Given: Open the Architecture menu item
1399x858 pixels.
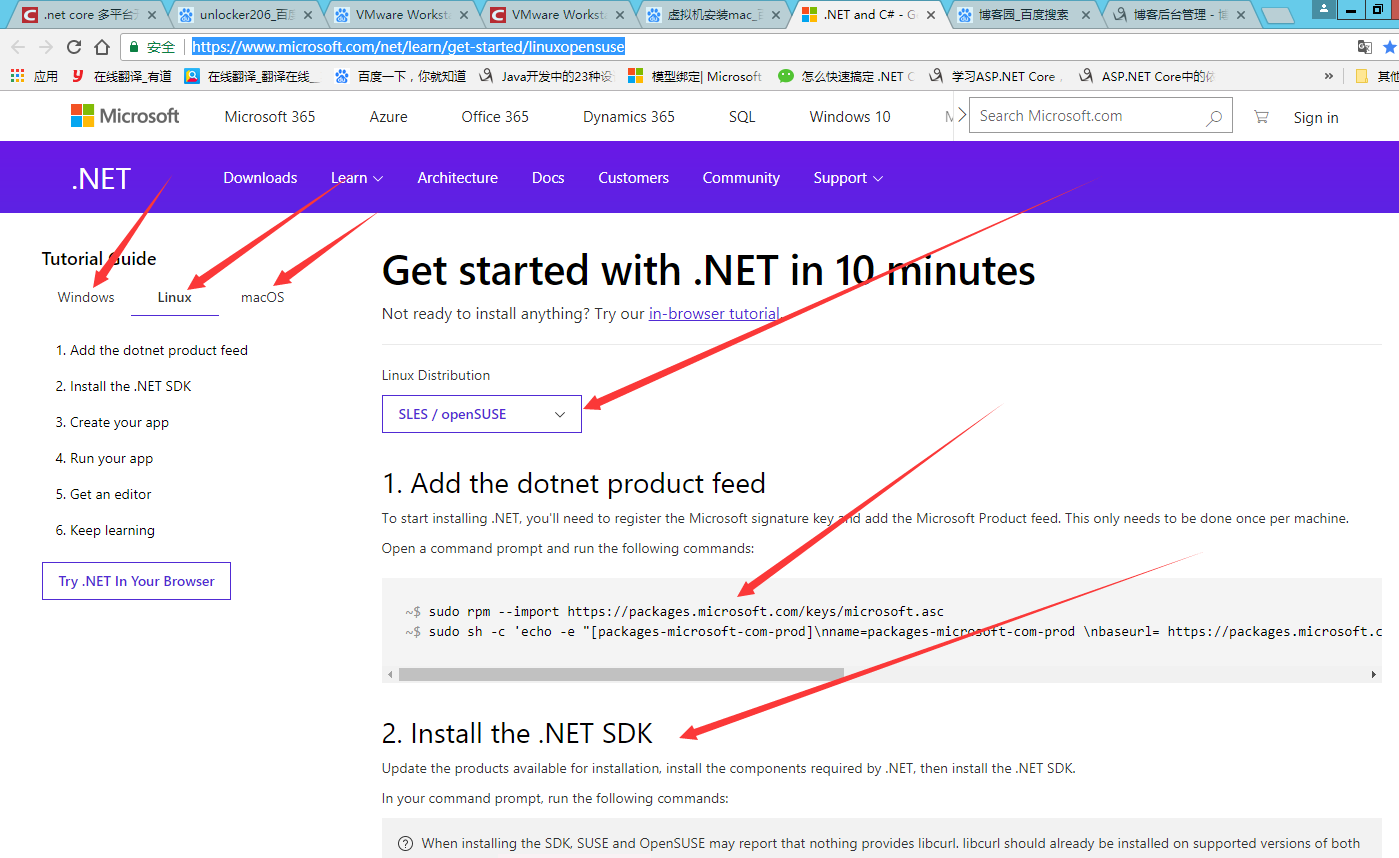Looking at the screenshot, I should [x=458, y=178].
